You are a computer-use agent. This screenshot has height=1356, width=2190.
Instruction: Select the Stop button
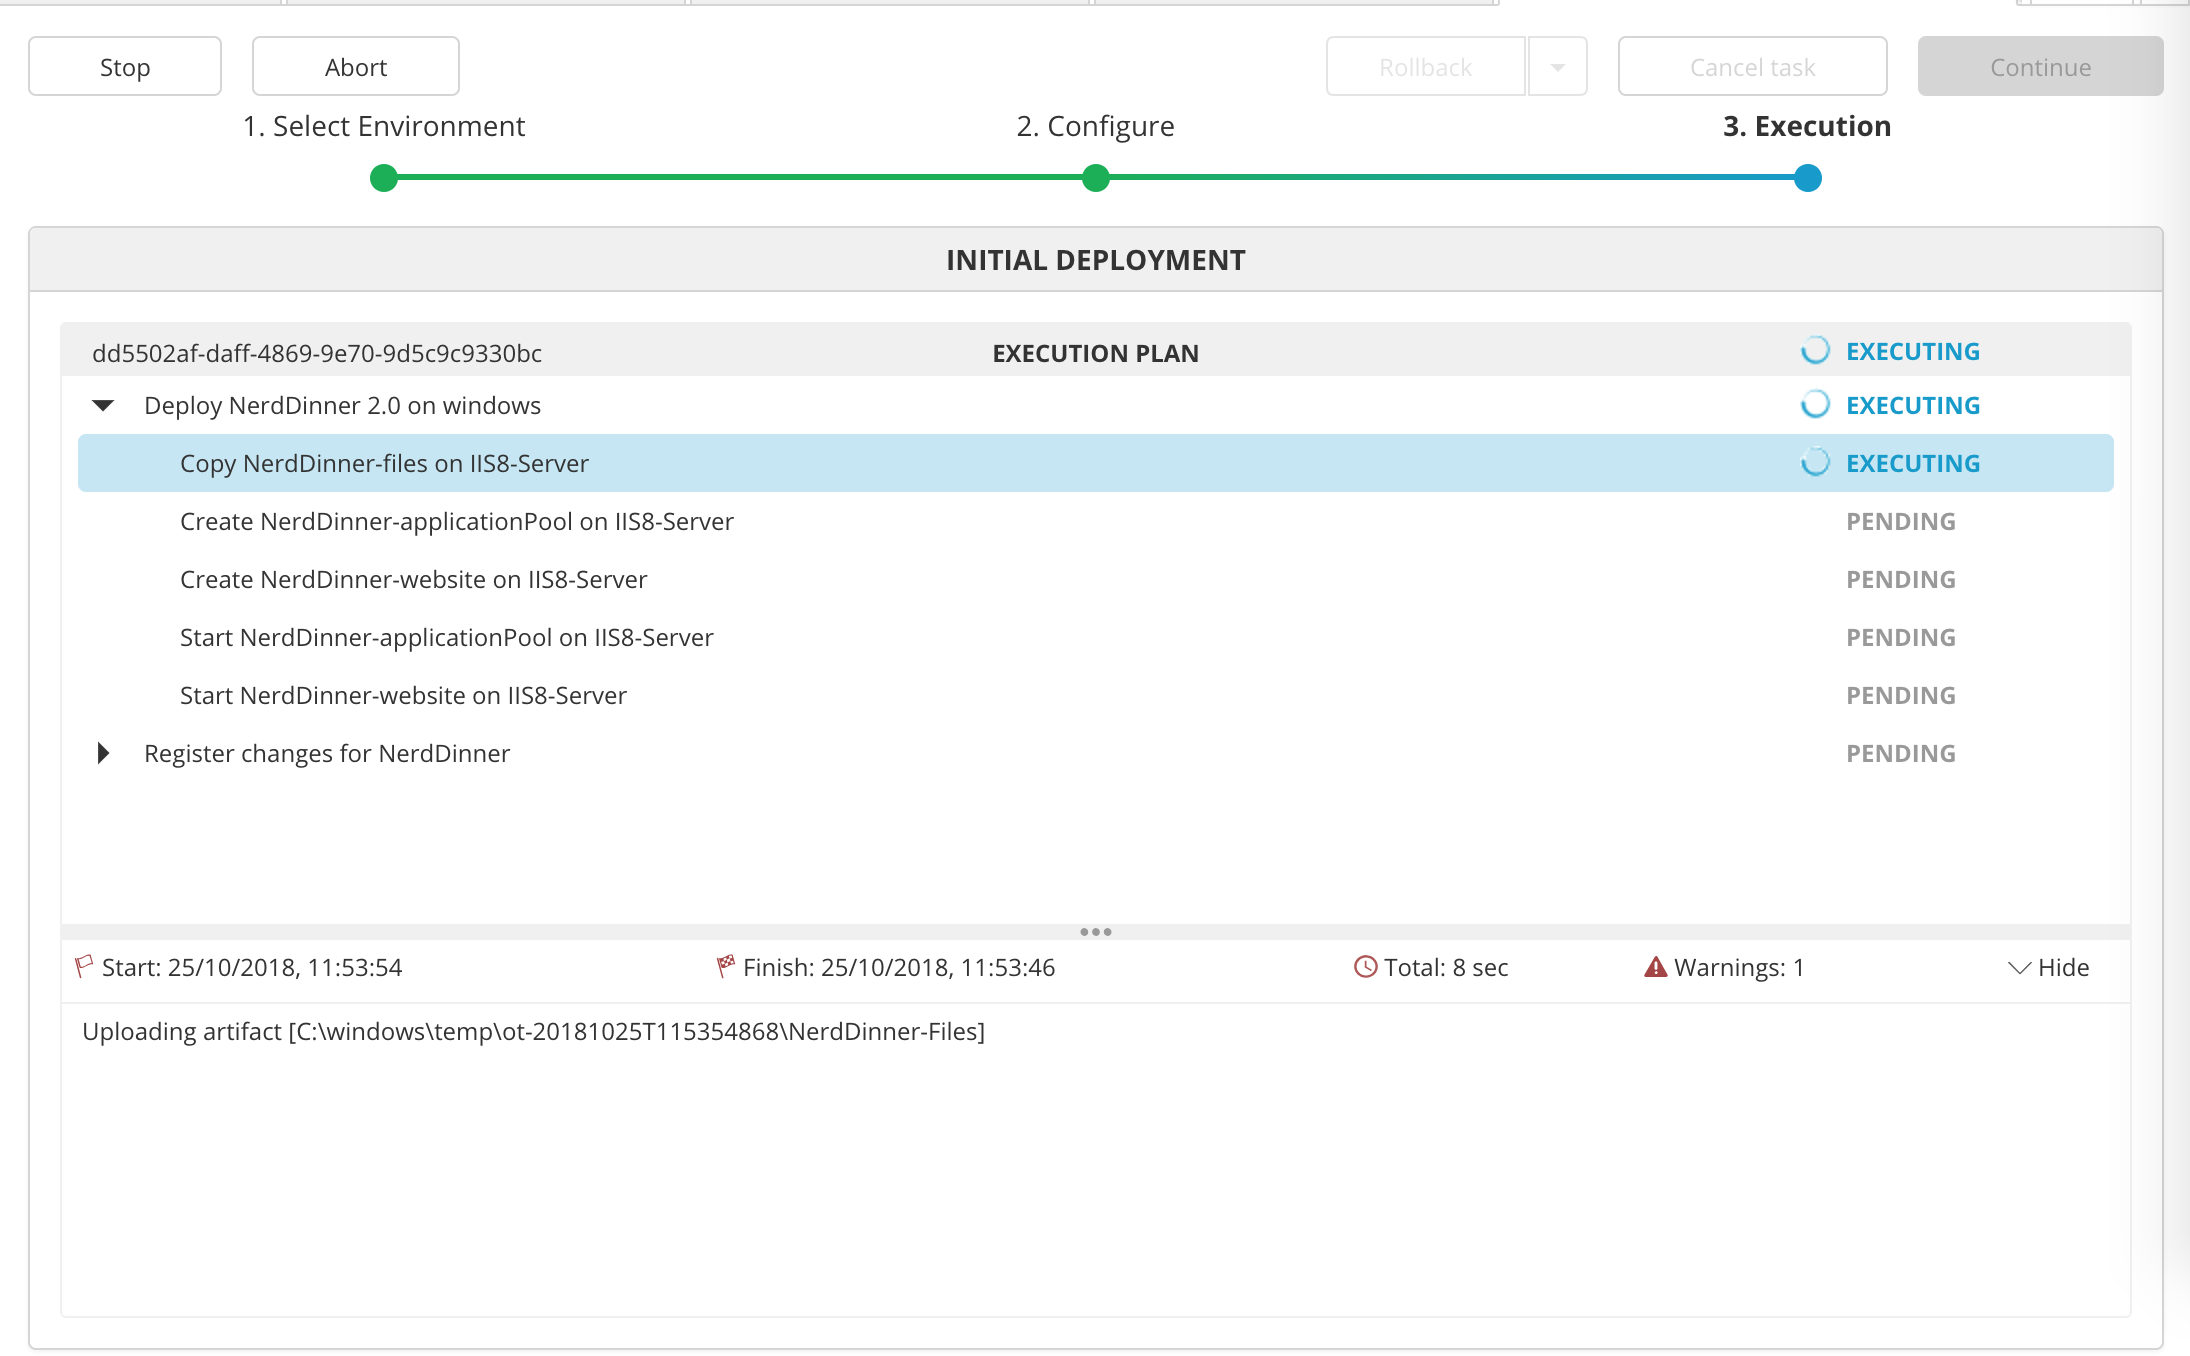(x=124, y=66)
